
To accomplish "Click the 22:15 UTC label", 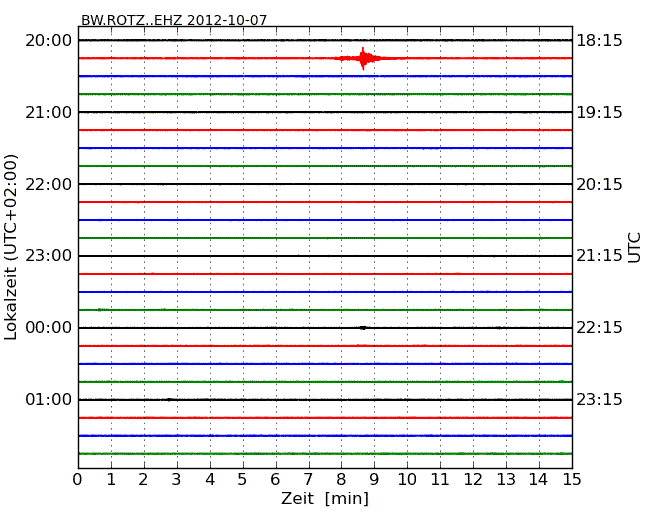I will pos(599,328).
